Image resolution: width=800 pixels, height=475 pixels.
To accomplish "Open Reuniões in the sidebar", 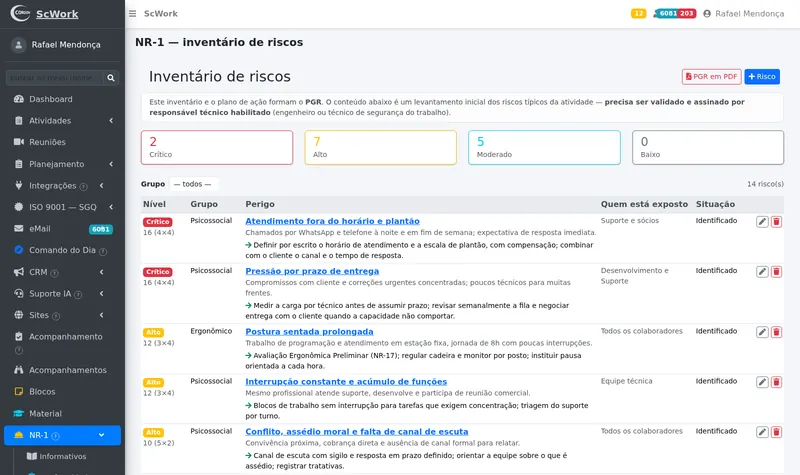I will [x=62, y=142].
